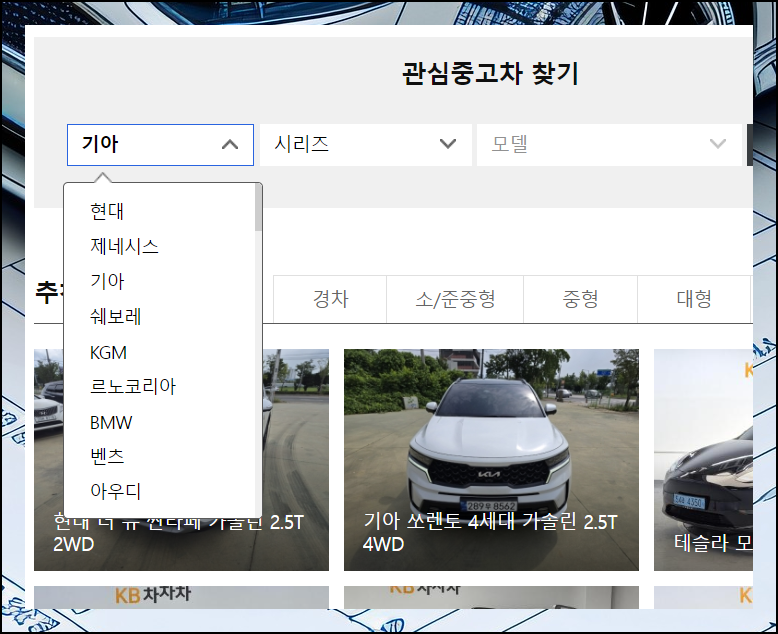This screenshot has width=778, height=634.
Task: Click the manufacturer list scrollbar
Action: coord(258,207)
